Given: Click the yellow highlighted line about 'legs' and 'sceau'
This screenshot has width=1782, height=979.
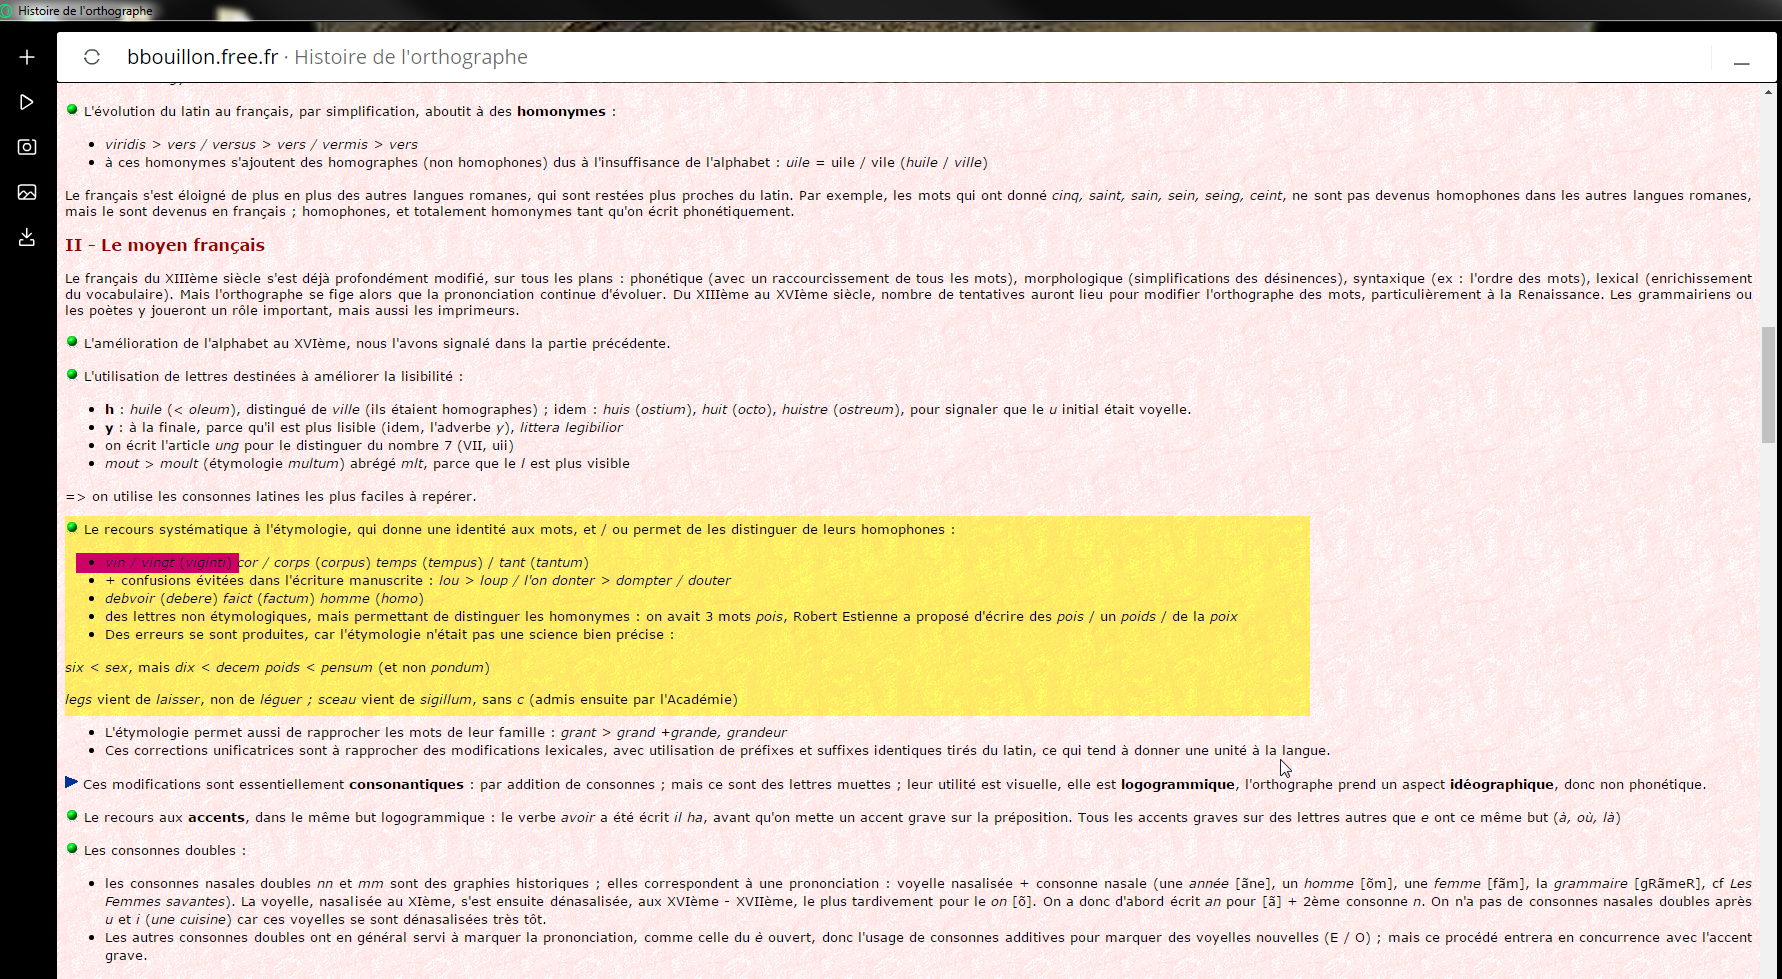Looking at the screenshot, I should pos(400,700).
